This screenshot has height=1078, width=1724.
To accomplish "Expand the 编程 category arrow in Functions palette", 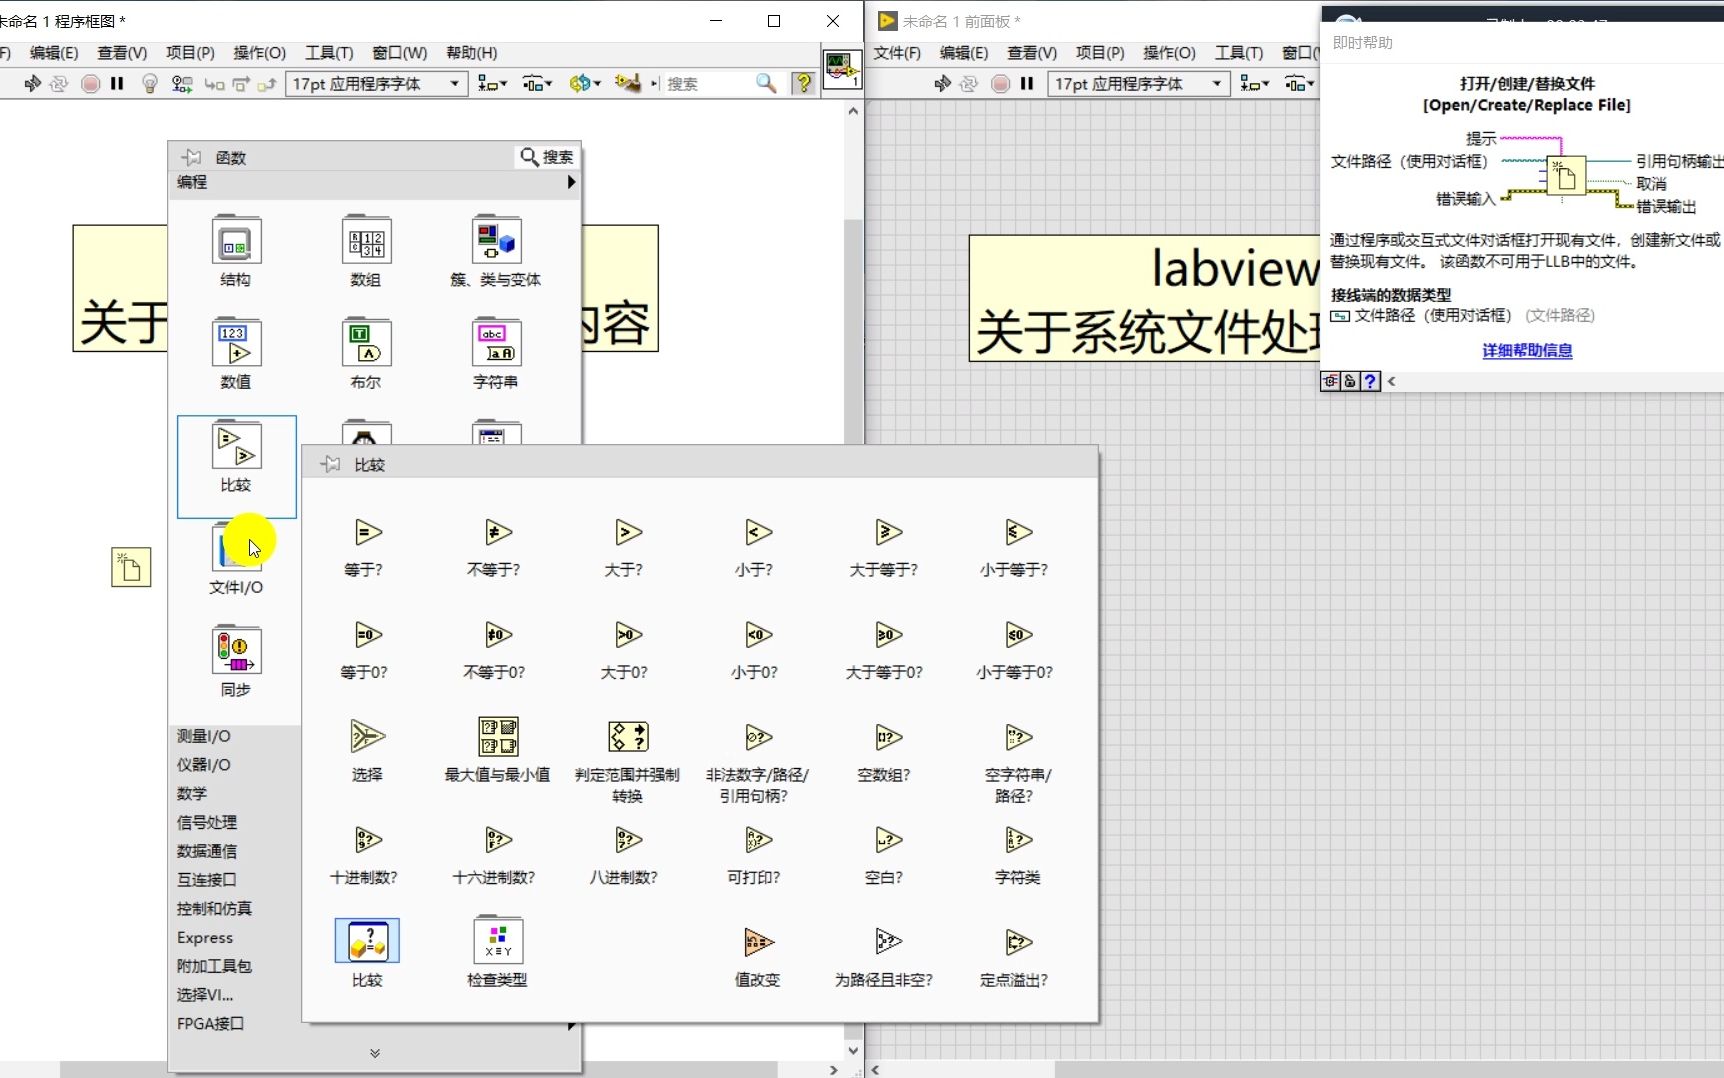I will (570, 182).
